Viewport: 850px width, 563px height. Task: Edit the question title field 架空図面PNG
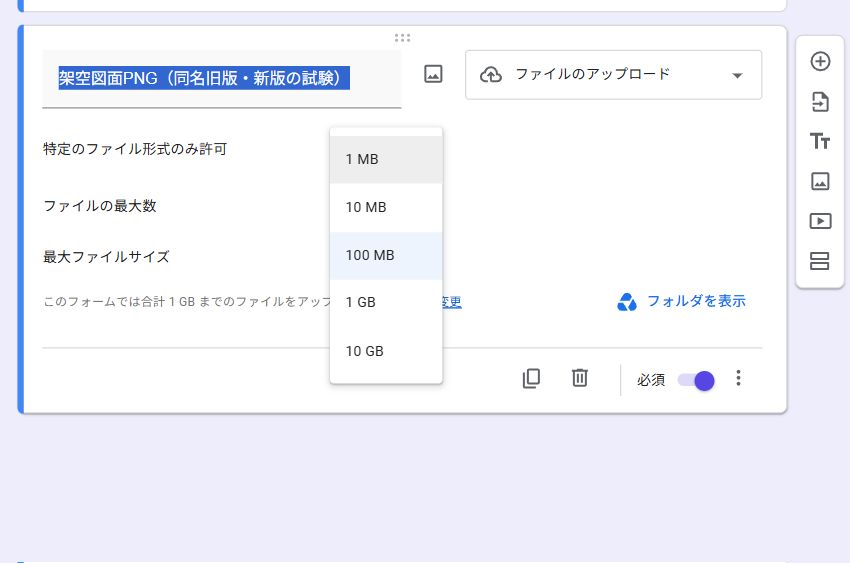222,79
